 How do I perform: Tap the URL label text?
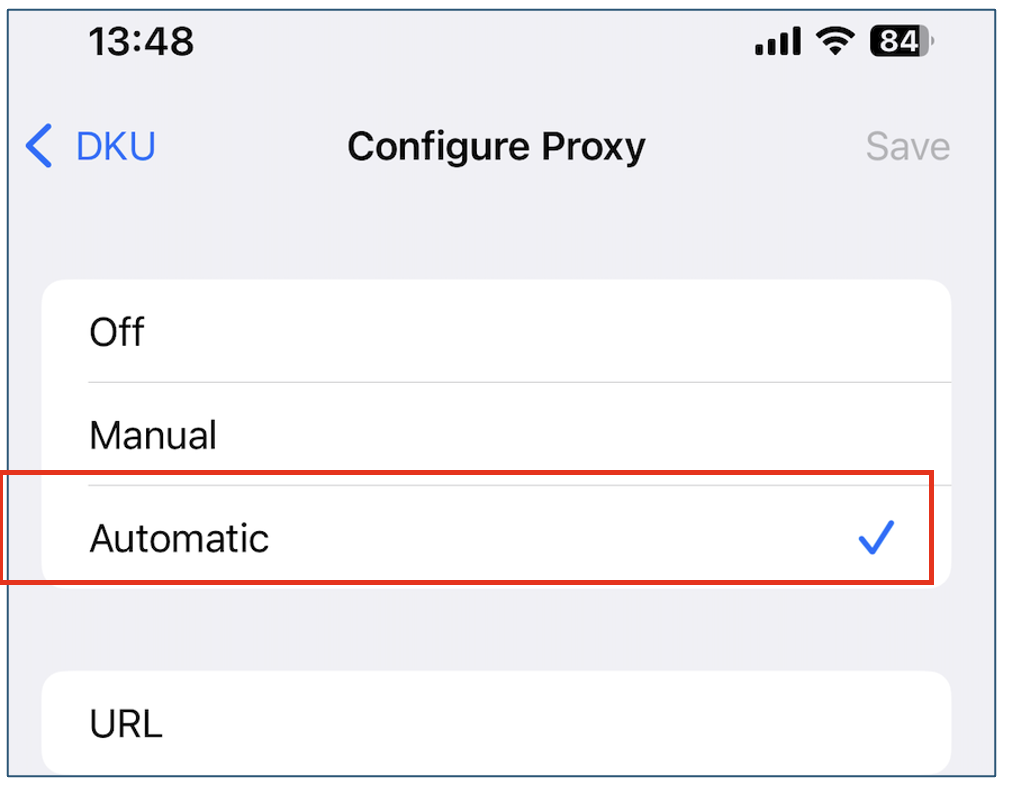[x=126, y=724]
